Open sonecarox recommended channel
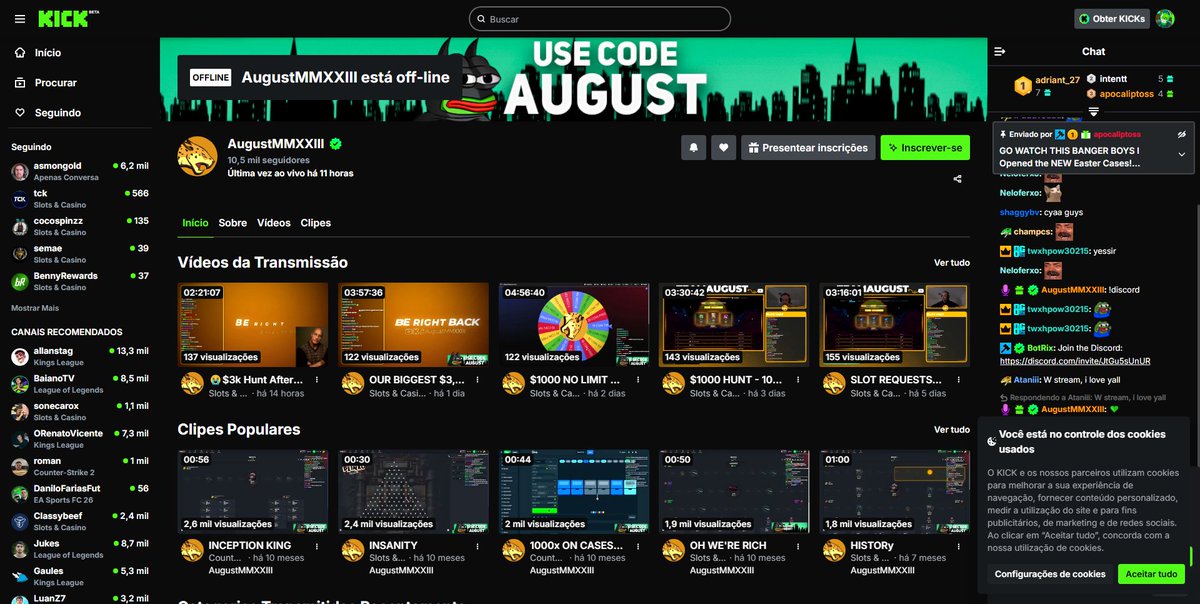1200x604 pixels. (80, 412)
